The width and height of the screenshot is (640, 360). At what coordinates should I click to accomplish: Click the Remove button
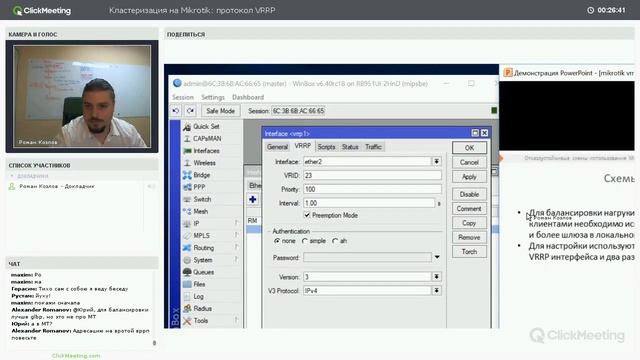tap(469, 237)
